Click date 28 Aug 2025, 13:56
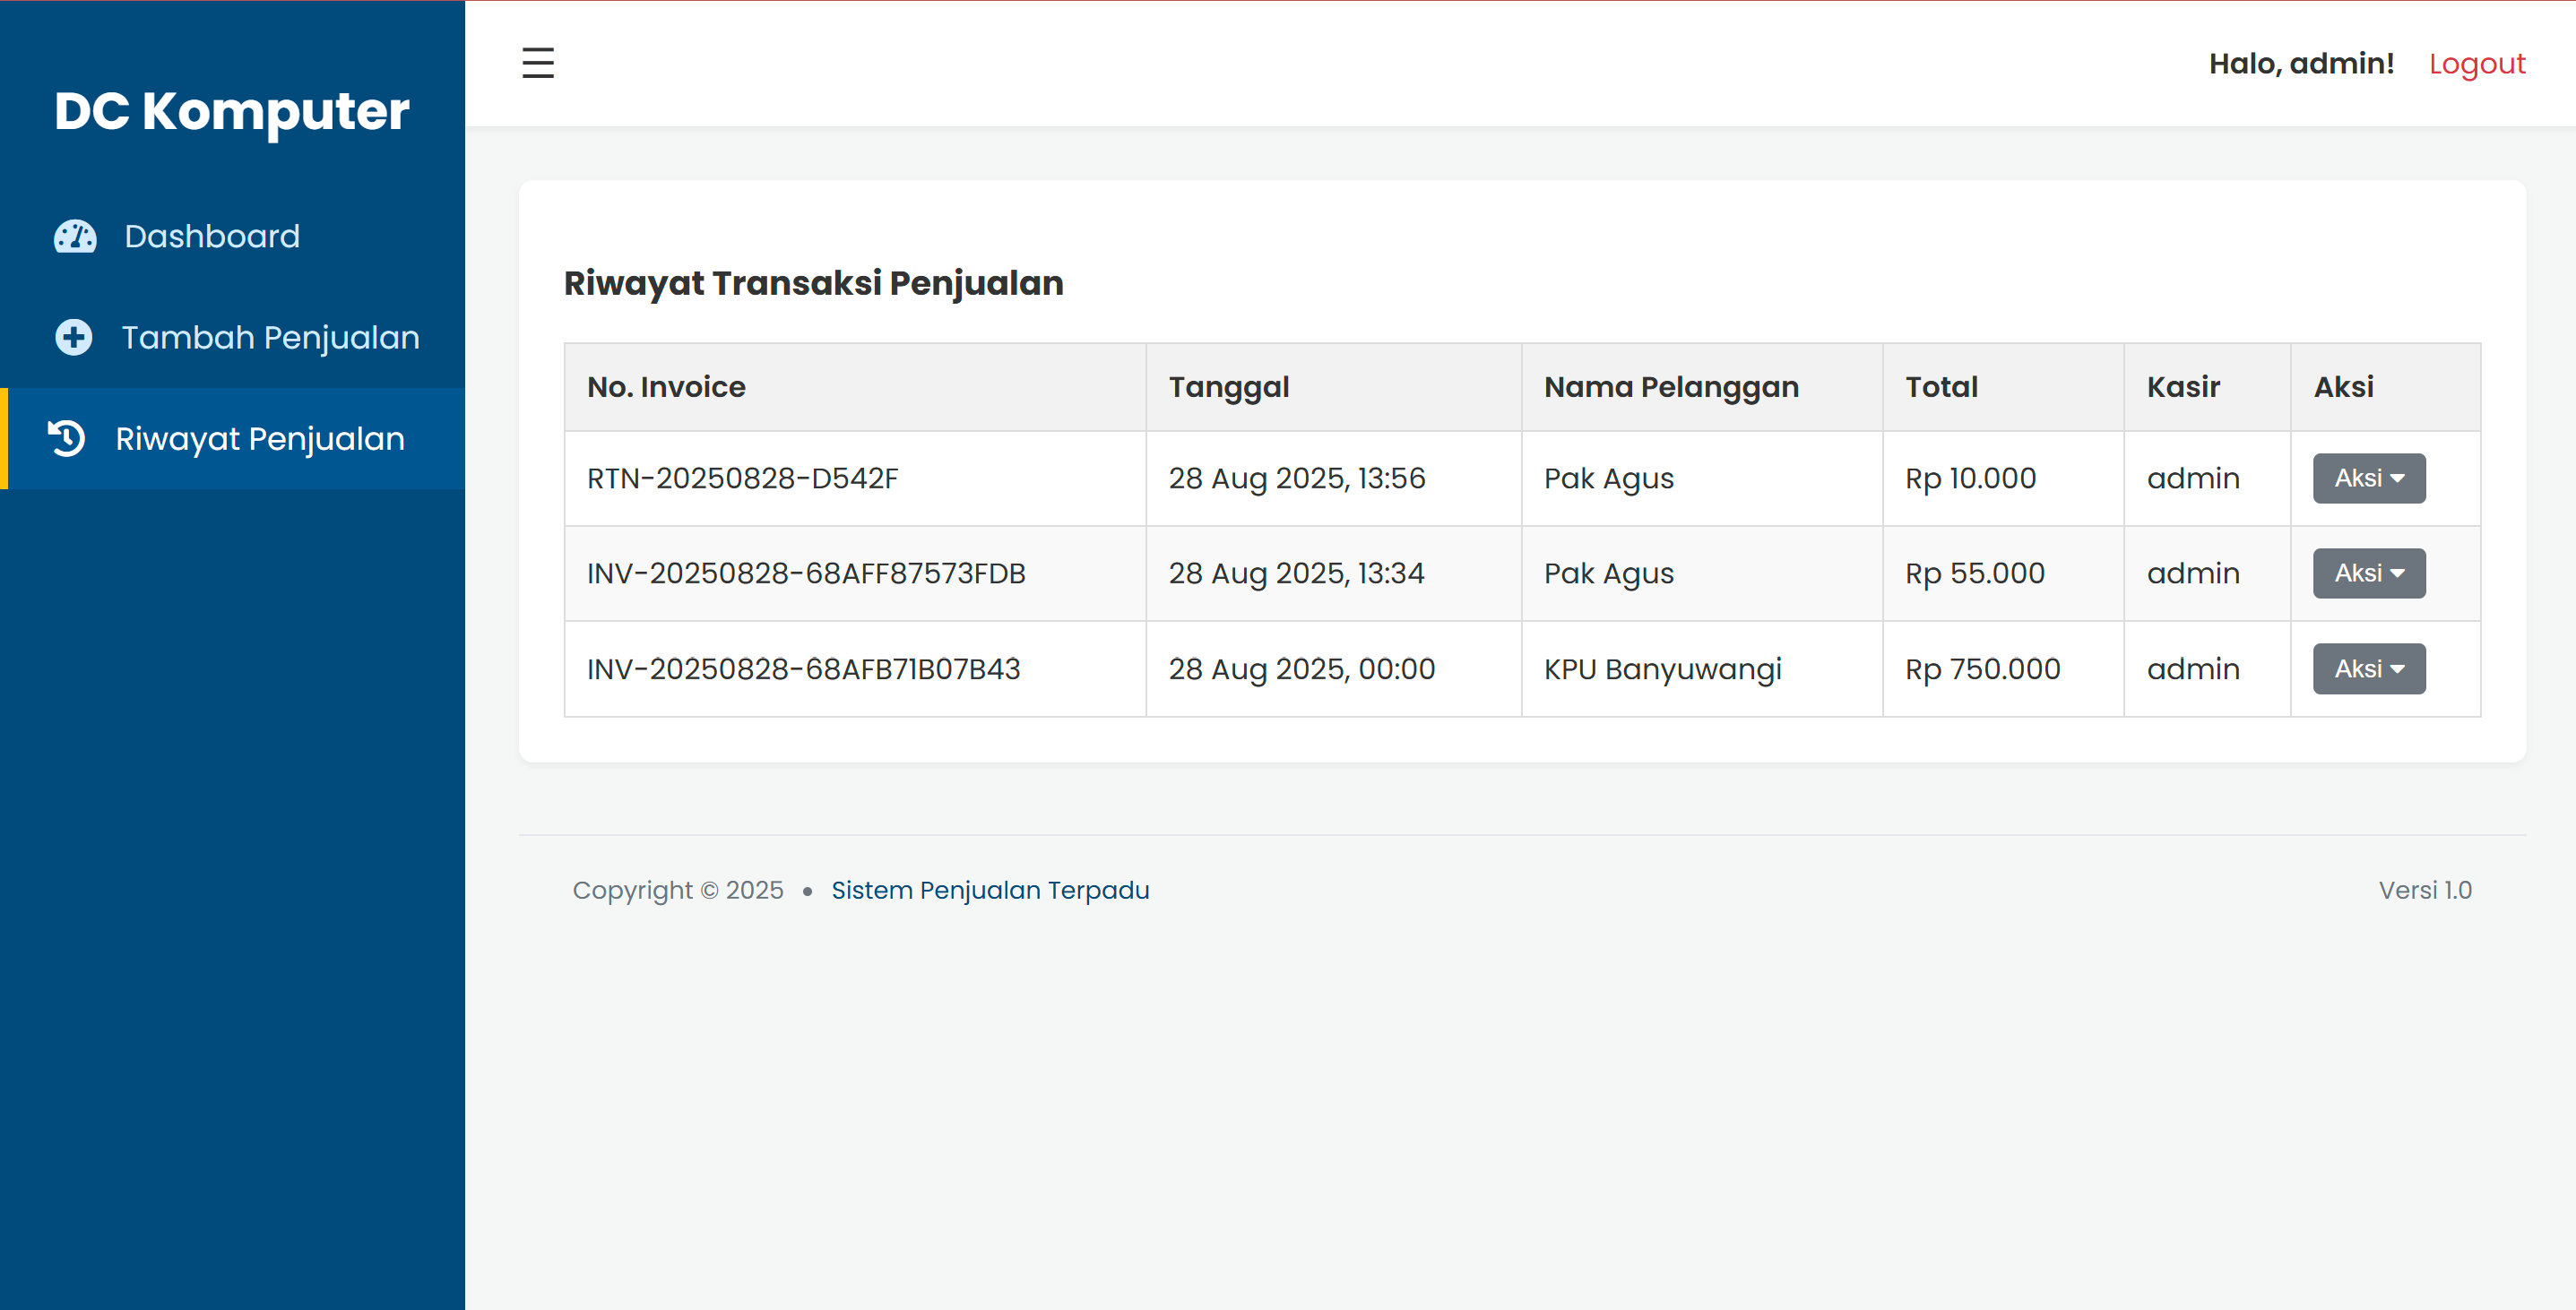Image resolution: width=2576 pixels, height=1310 pixels. tap(1297, 479)
